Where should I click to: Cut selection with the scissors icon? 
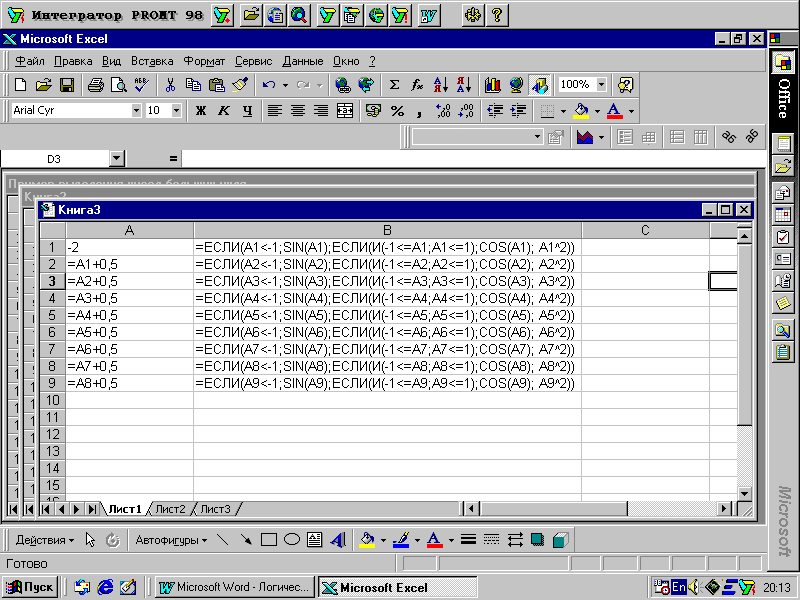click(x=170, y=85)
